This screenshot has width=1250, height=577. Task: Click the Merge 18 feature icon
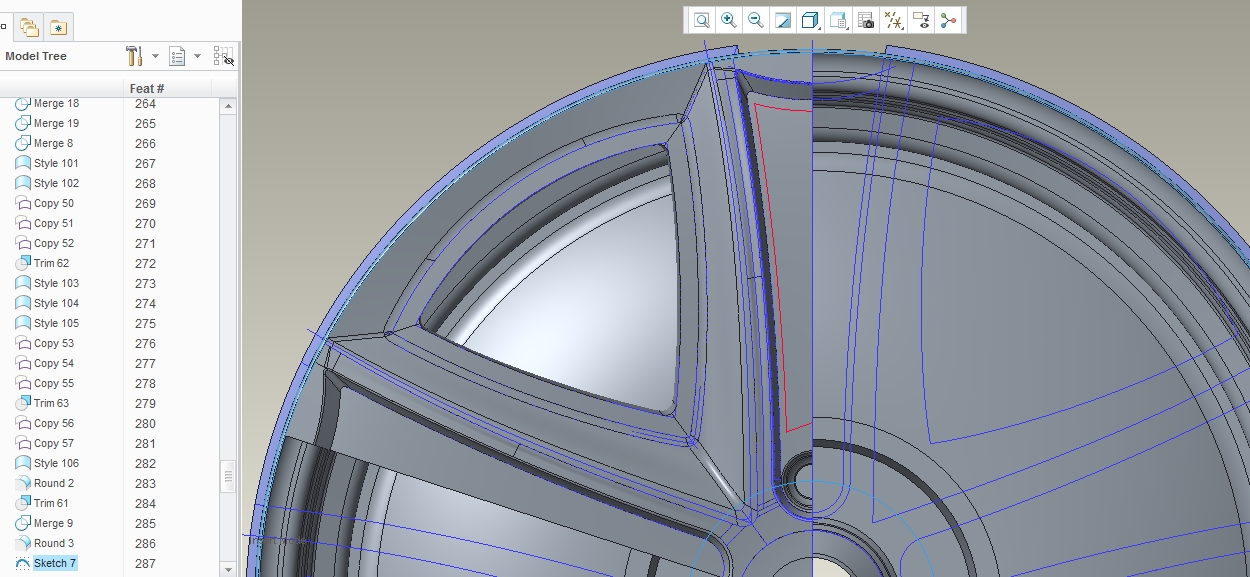click(23, 103)
